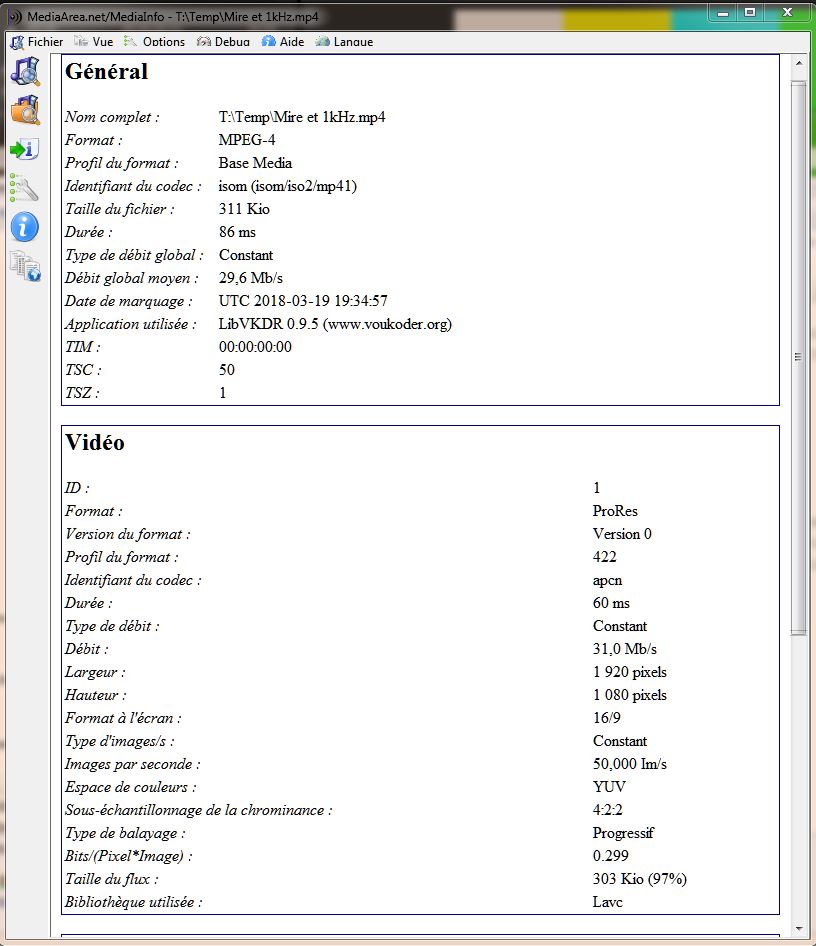The height and width of the screenshot is (946, 816).
Task: Click the '16/9' aspect ratio value
Action: click(x=607, y=718)
